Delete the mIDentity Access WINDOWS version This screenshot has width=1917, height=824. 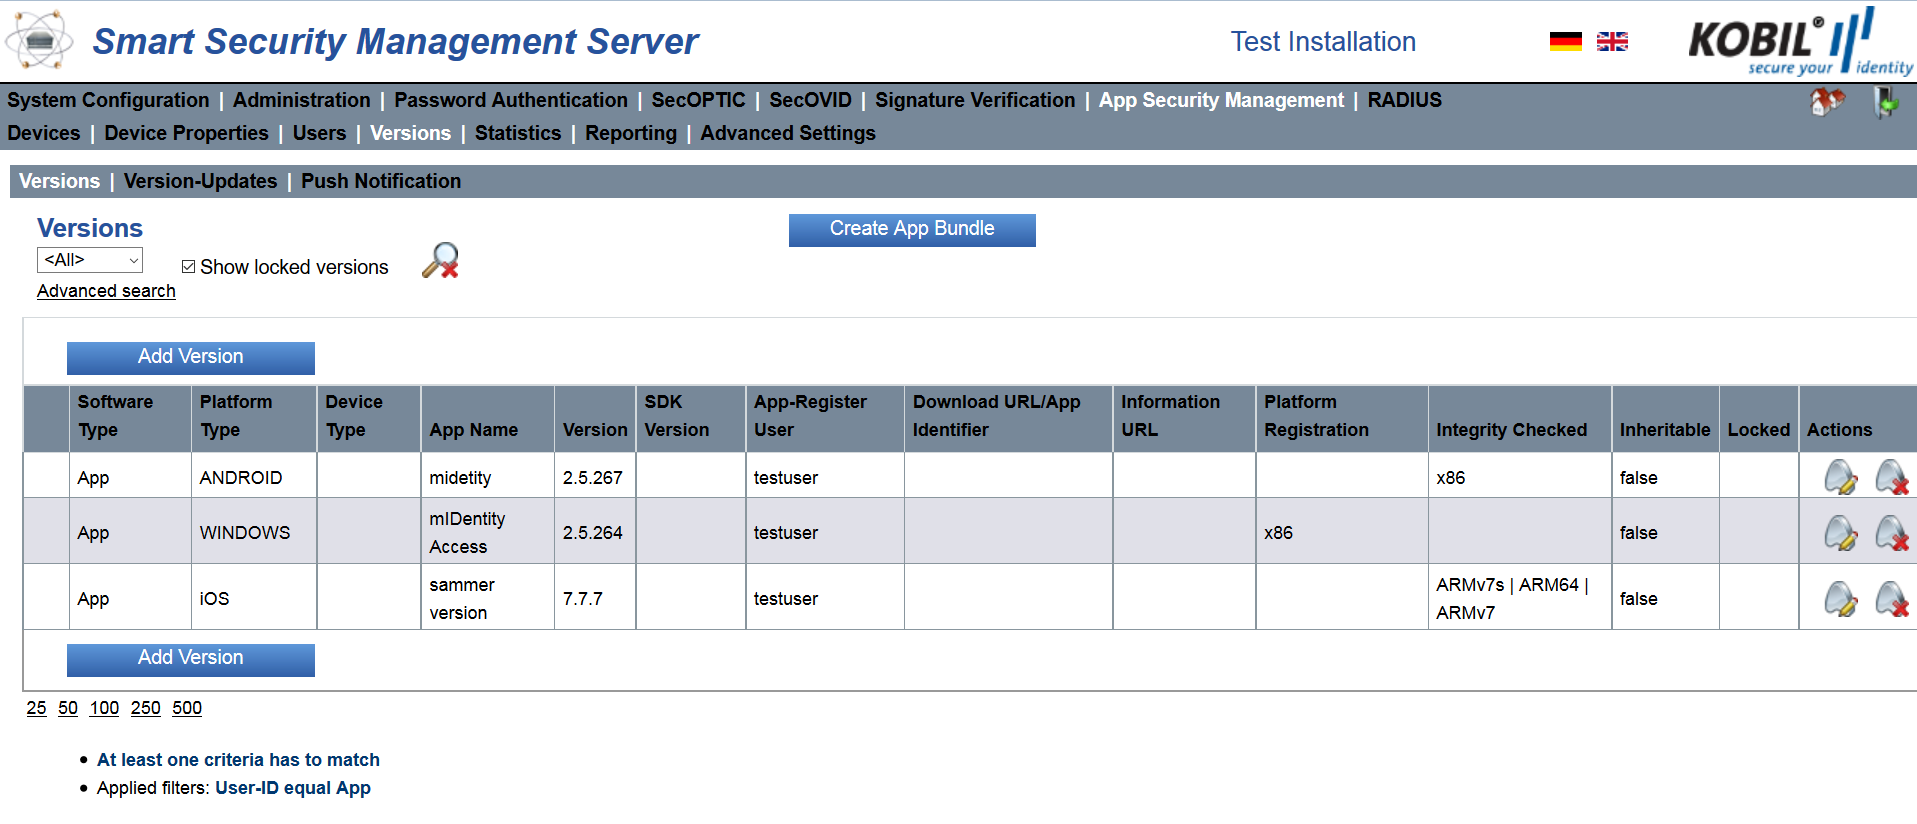(x=1891, y=532)
